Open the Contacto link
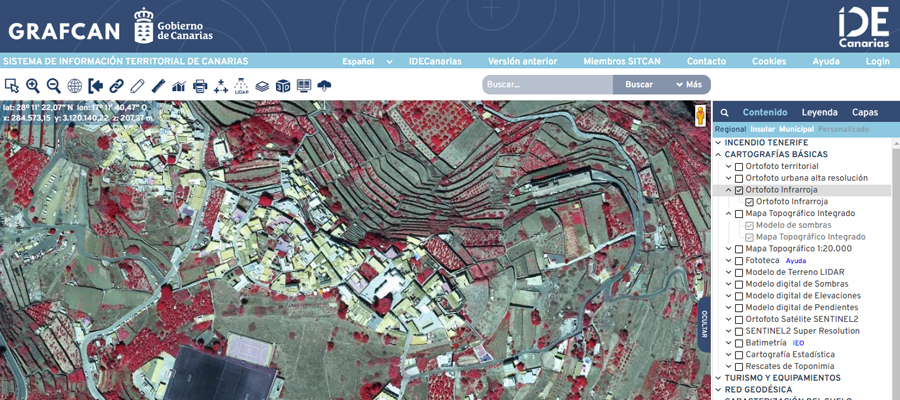The height and width of the screenshot is (400, 900). (x=706, y=61)
